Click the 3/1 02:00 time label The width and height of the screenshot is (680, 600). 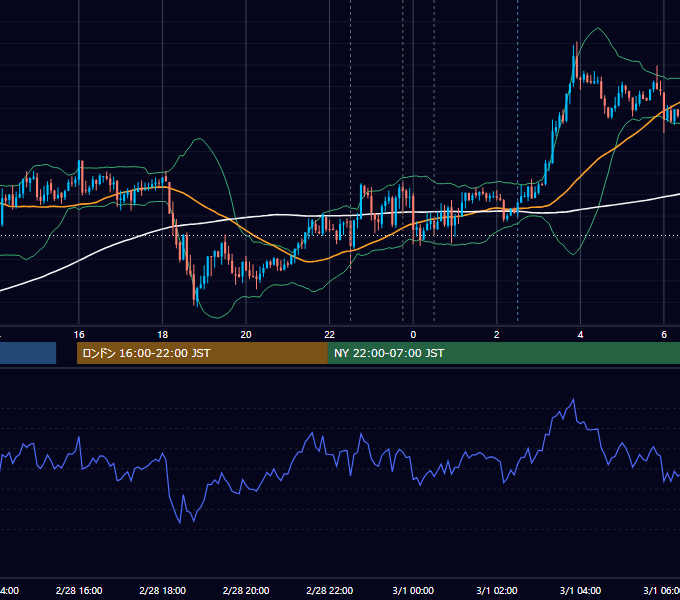[x=497, y=590]
